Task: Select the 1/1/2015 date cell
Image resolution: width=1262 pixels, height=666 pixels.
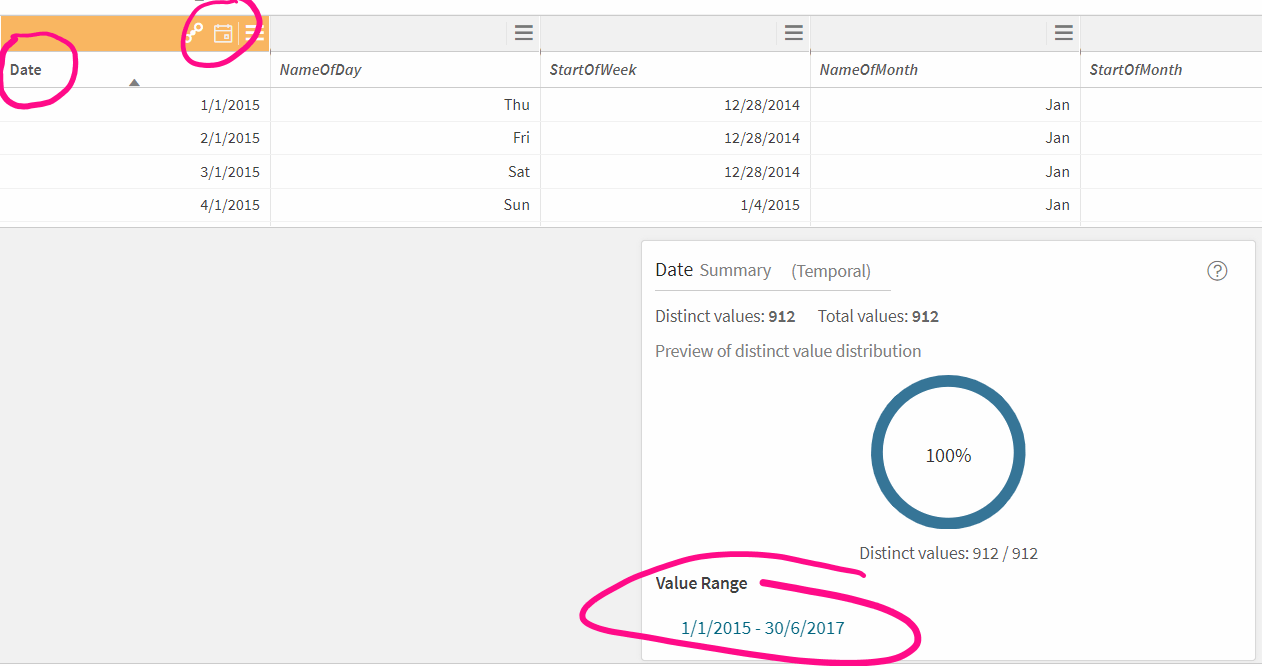Action: (x=233, y=104)
